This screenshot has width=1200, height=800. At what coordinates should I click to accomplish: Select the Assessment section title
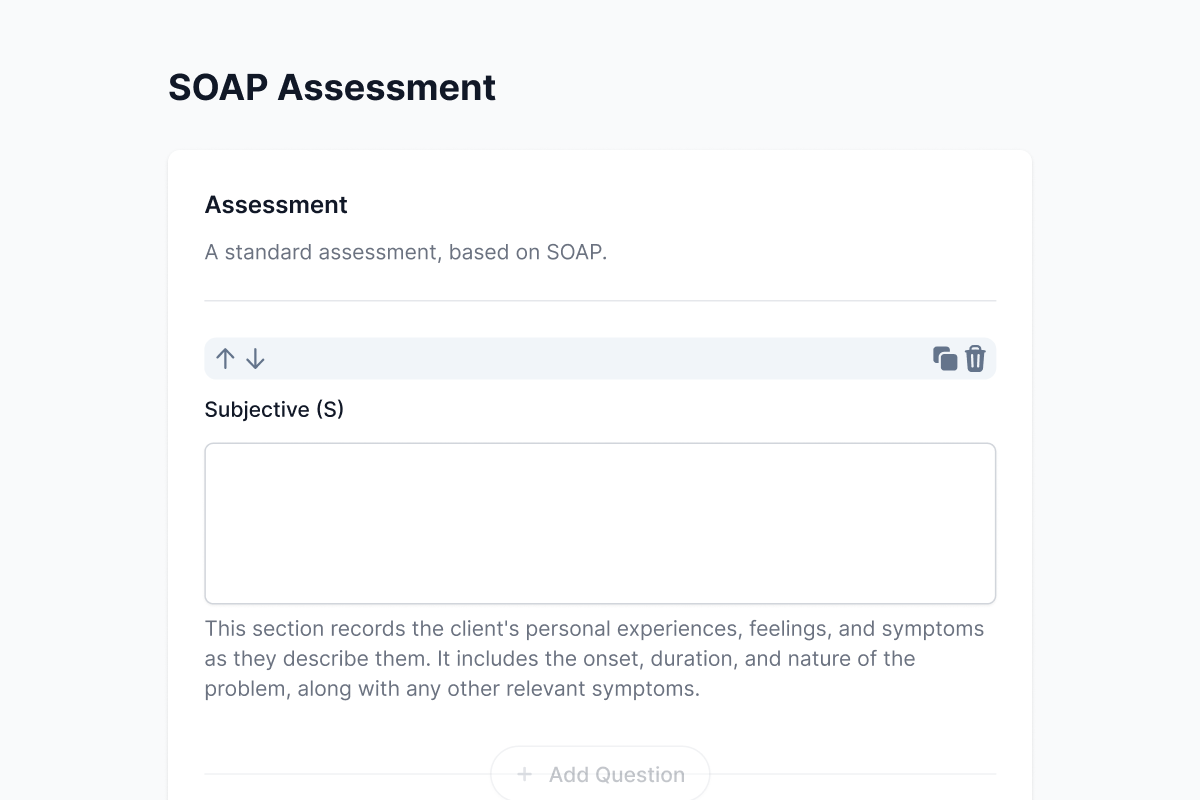tap(276, 205)
